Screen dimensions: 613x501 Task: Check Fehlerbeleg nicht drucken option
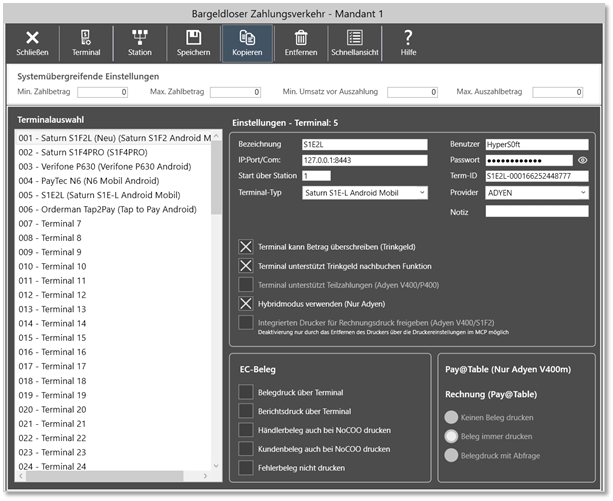[246, 468]
